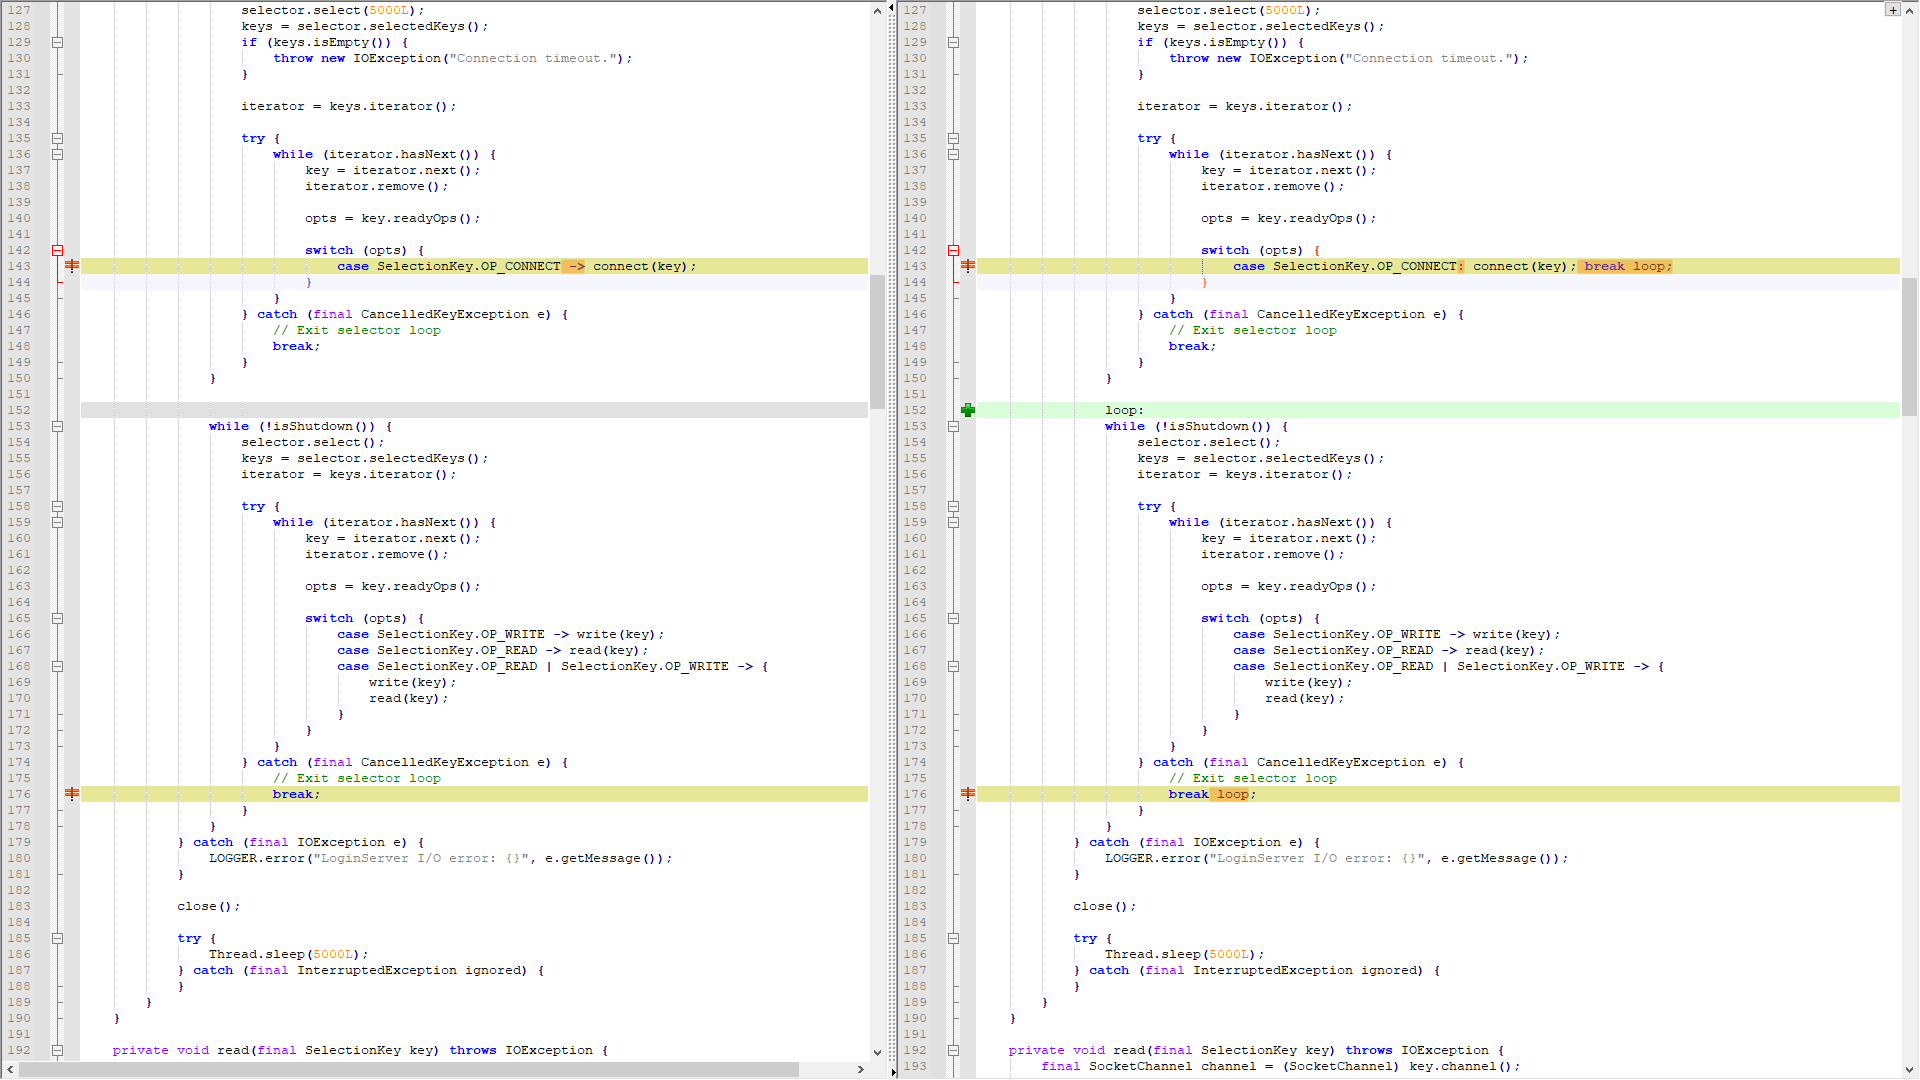Click 'Thread.sleep(5000L);' in the right pane

[x=1184, y=954]
